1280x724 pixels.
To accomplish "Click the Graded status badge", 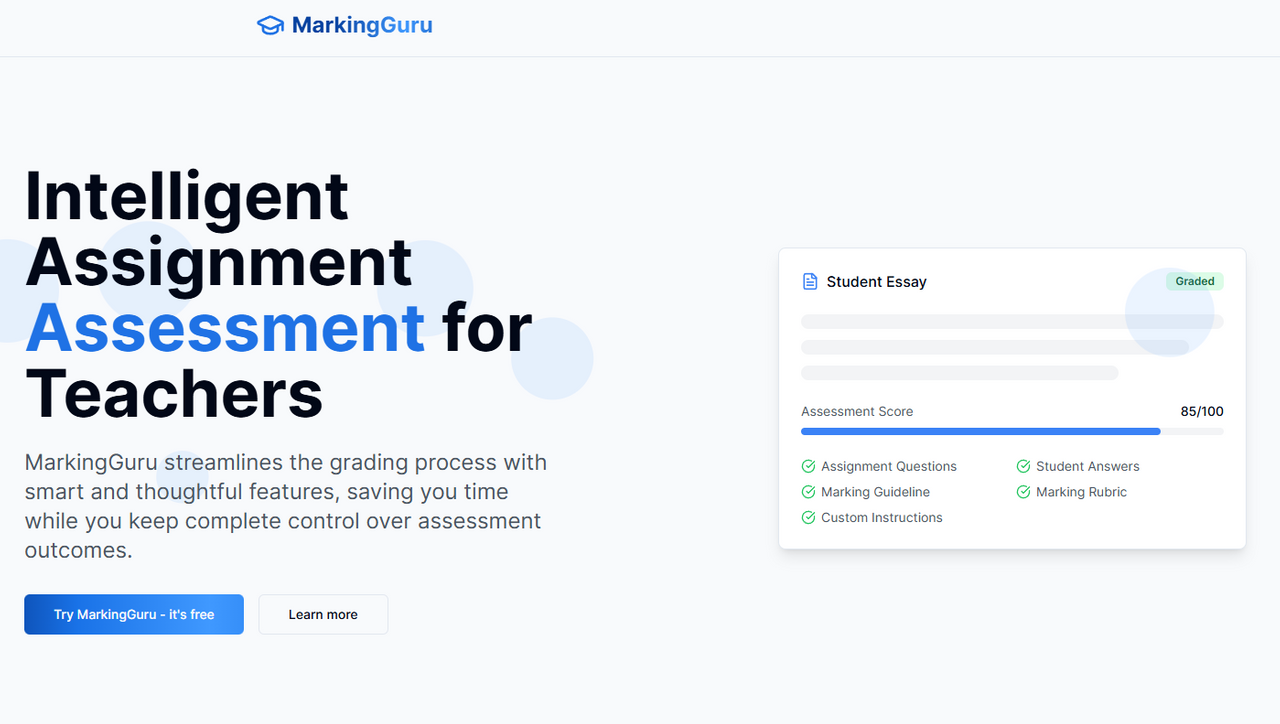I will [x=1195, y=281].
